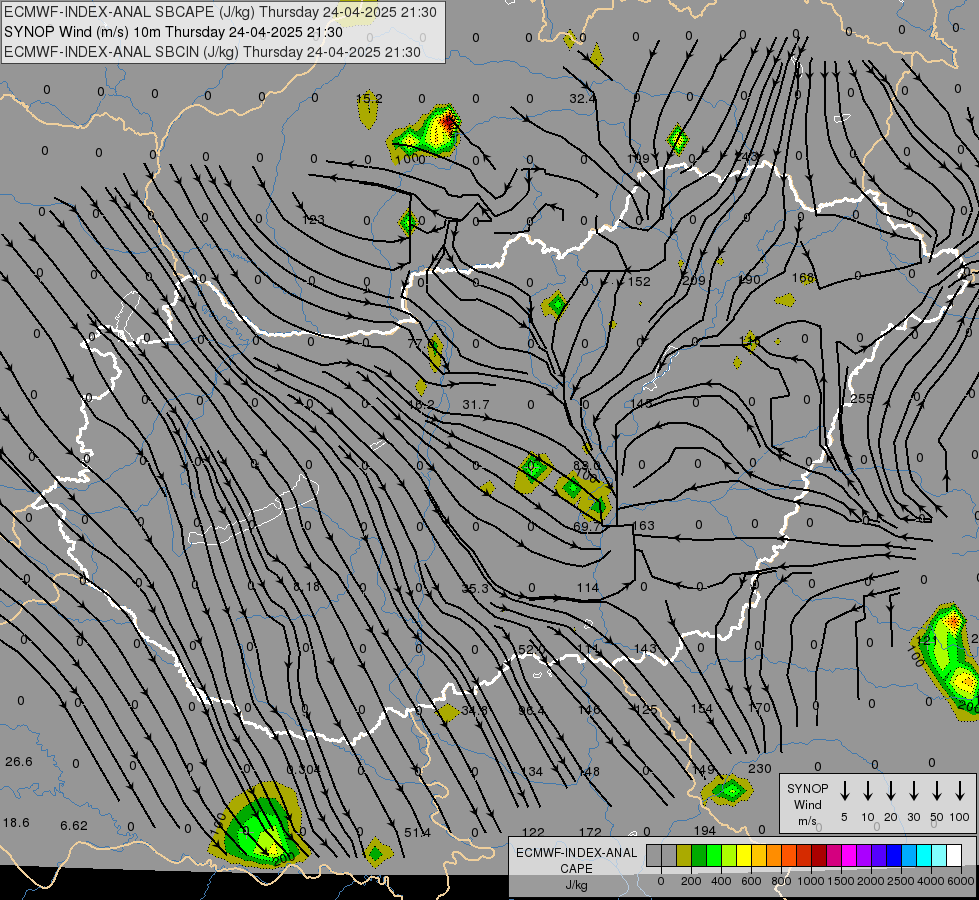Click the map value 154
The image size is (979, 900).
tap(702, 708)
